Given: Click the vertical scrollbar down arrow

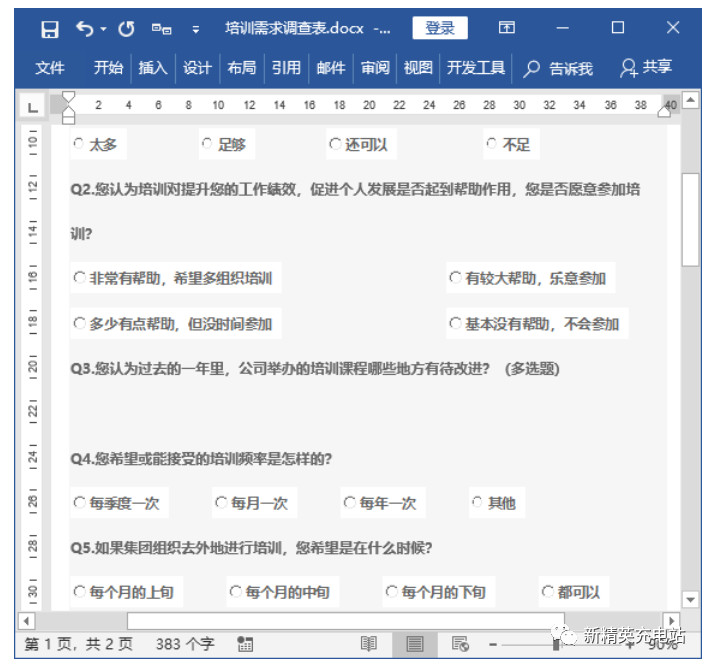Looking at the screenshot, I should 690,600.
